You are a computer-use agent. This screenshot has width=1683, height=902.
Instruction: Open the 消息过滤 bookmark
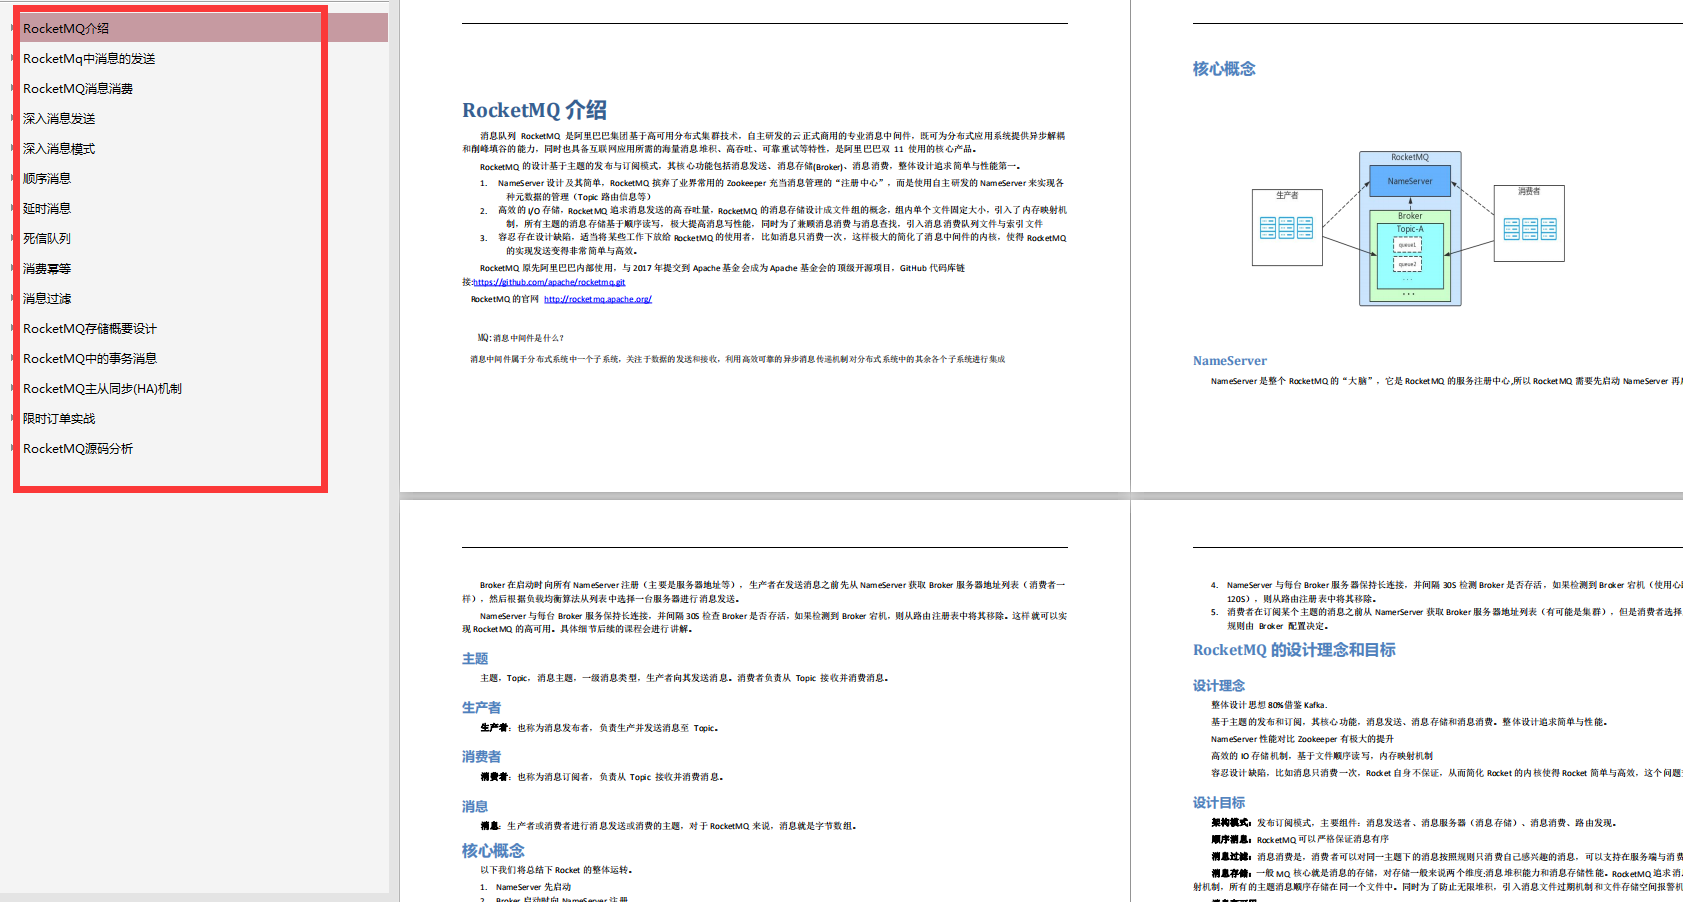[x=47, y=299]
